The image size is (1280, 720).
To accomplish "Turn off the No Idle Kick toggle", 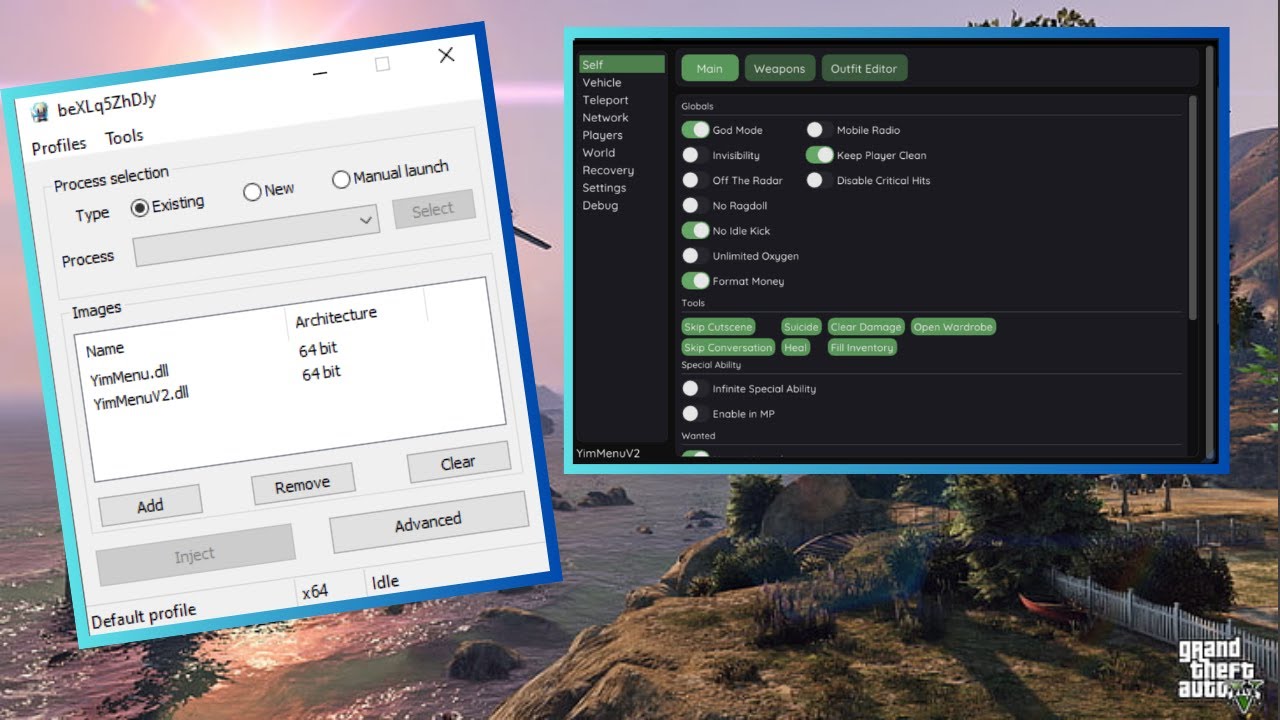I will pos(695,231).
